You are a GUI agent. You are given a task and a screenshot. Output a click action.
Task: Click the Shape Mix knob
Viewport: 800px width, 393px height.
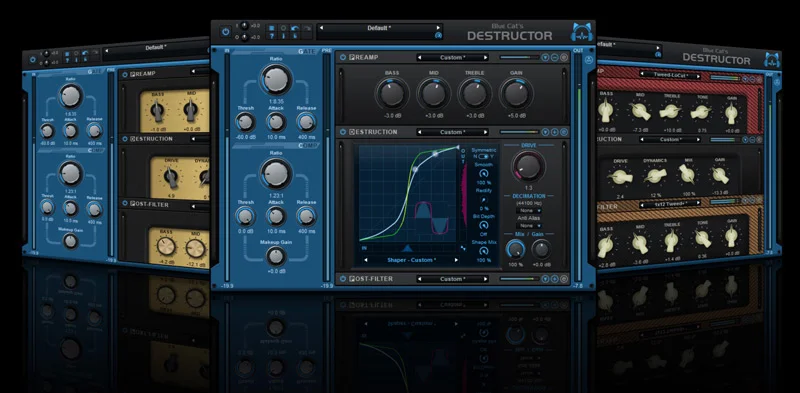[x=484, y=251]
